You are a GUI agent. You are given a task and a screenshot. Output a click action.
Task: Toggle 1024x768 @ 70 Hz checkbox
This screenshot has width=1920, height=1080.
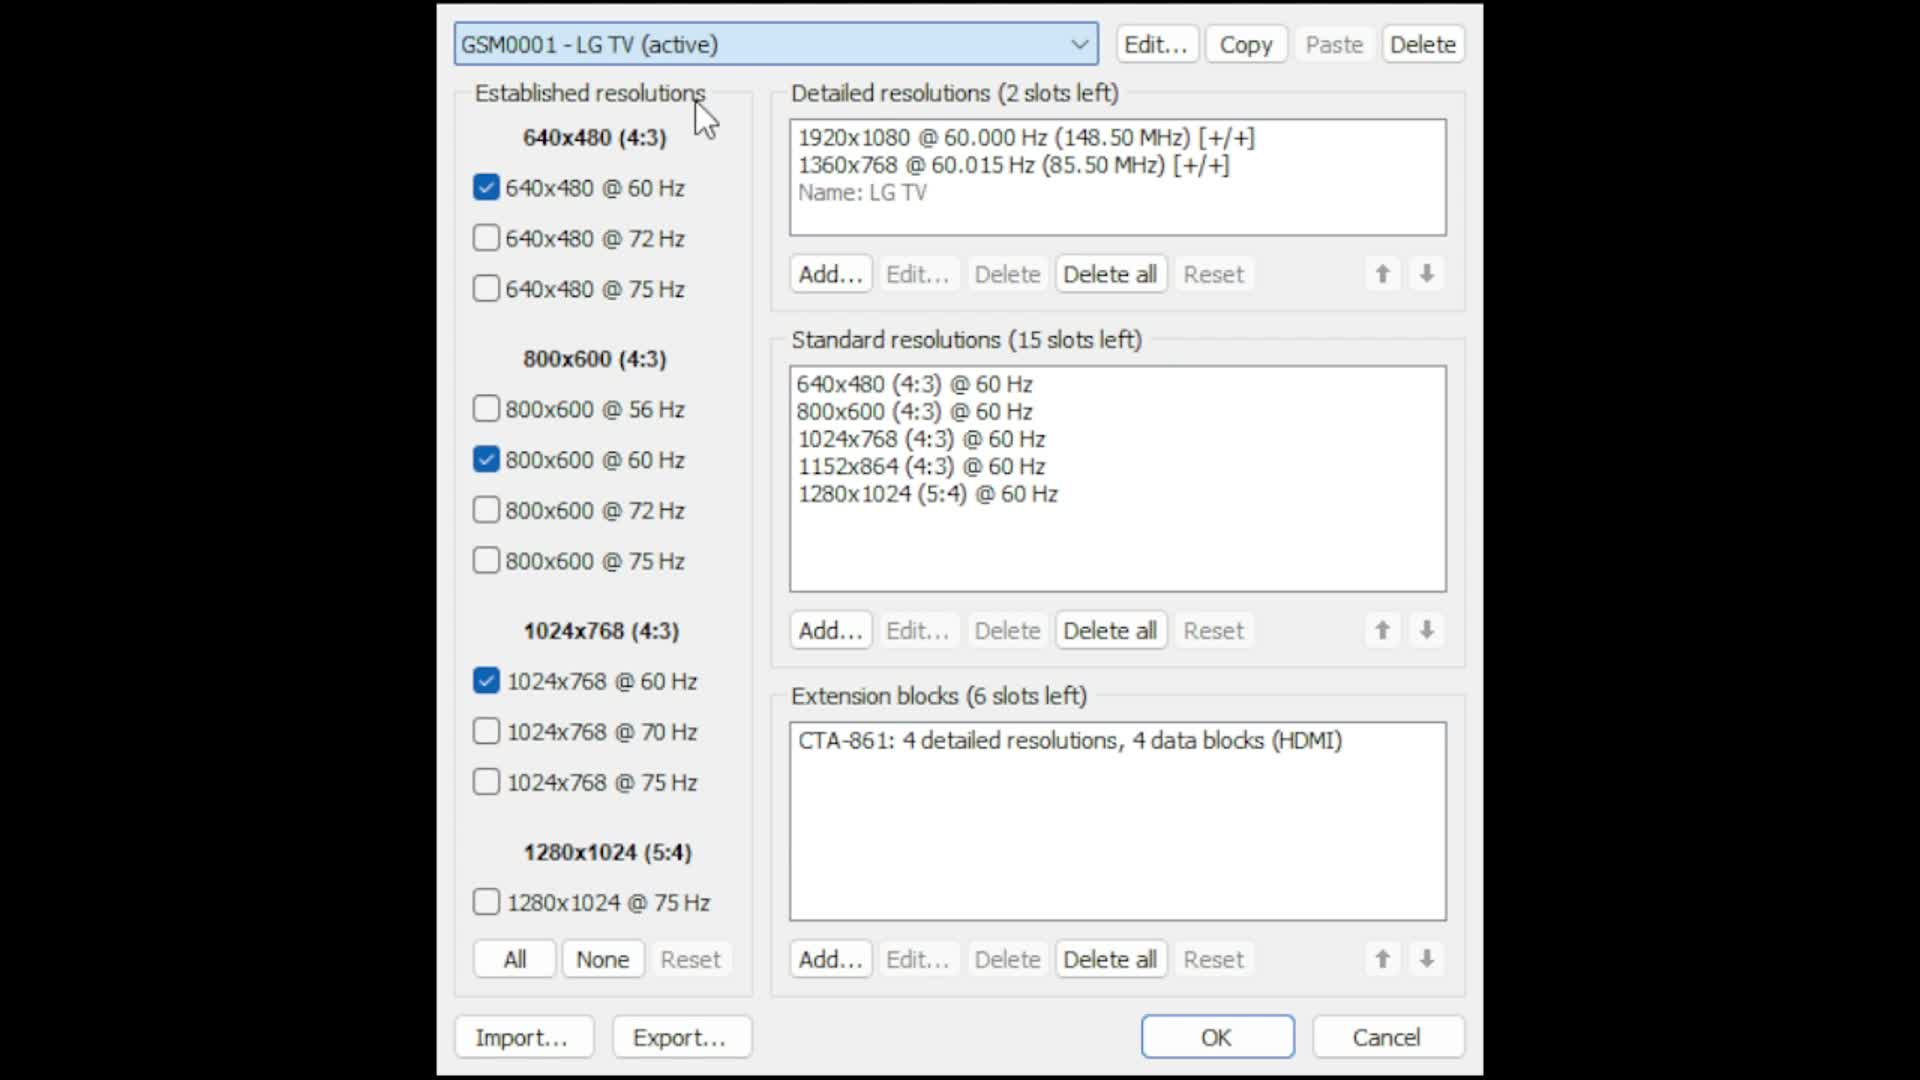[x=486, y=732]
